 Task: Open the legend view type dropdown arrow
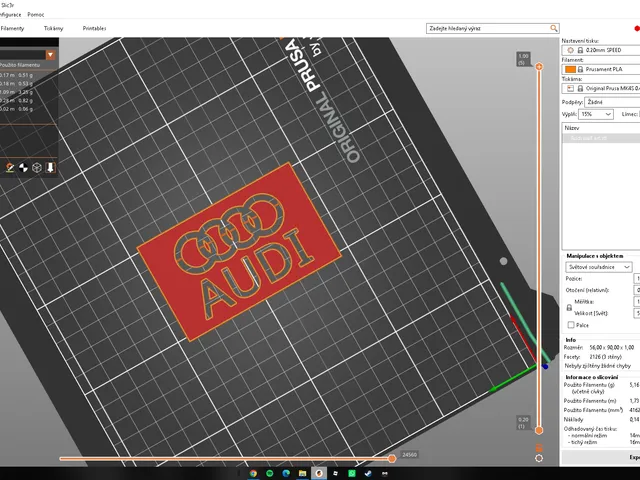[x=50, y=55]
